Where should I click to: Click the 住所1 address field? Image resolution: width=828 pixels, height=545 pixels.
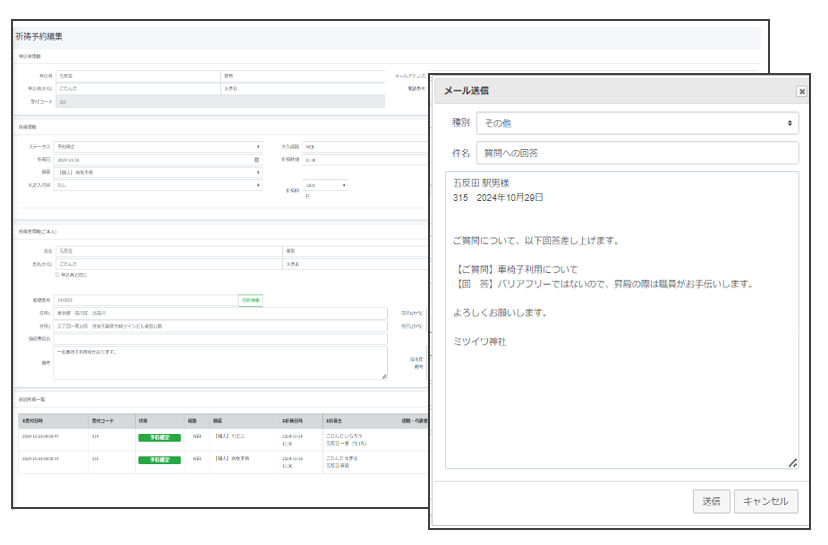[x=220, y=313]
